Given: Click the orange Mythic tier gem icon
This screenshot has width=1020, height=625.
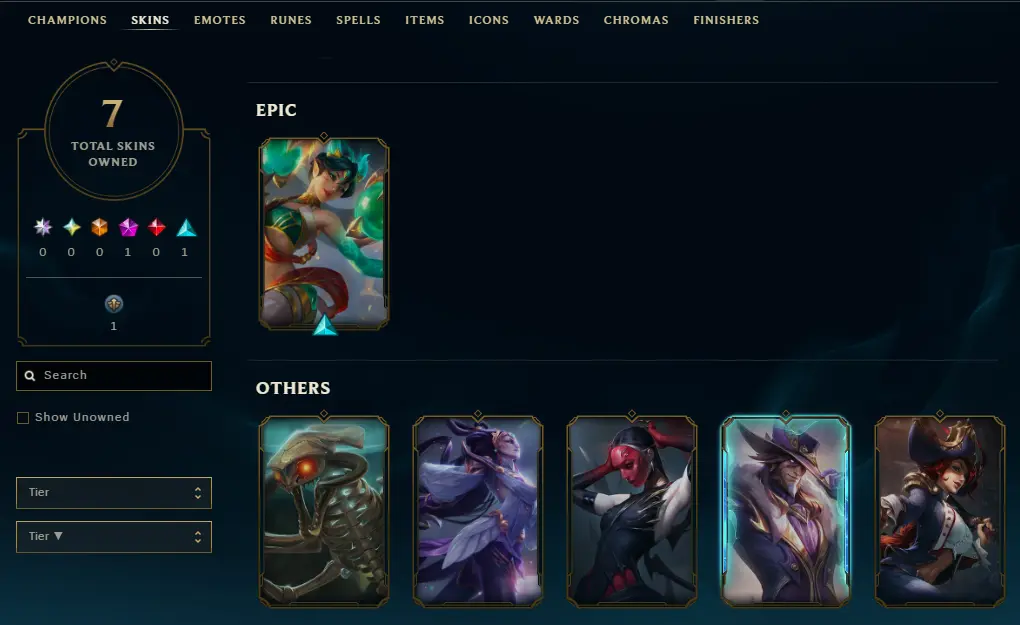Looking at the screenshot, I should 100,227.
